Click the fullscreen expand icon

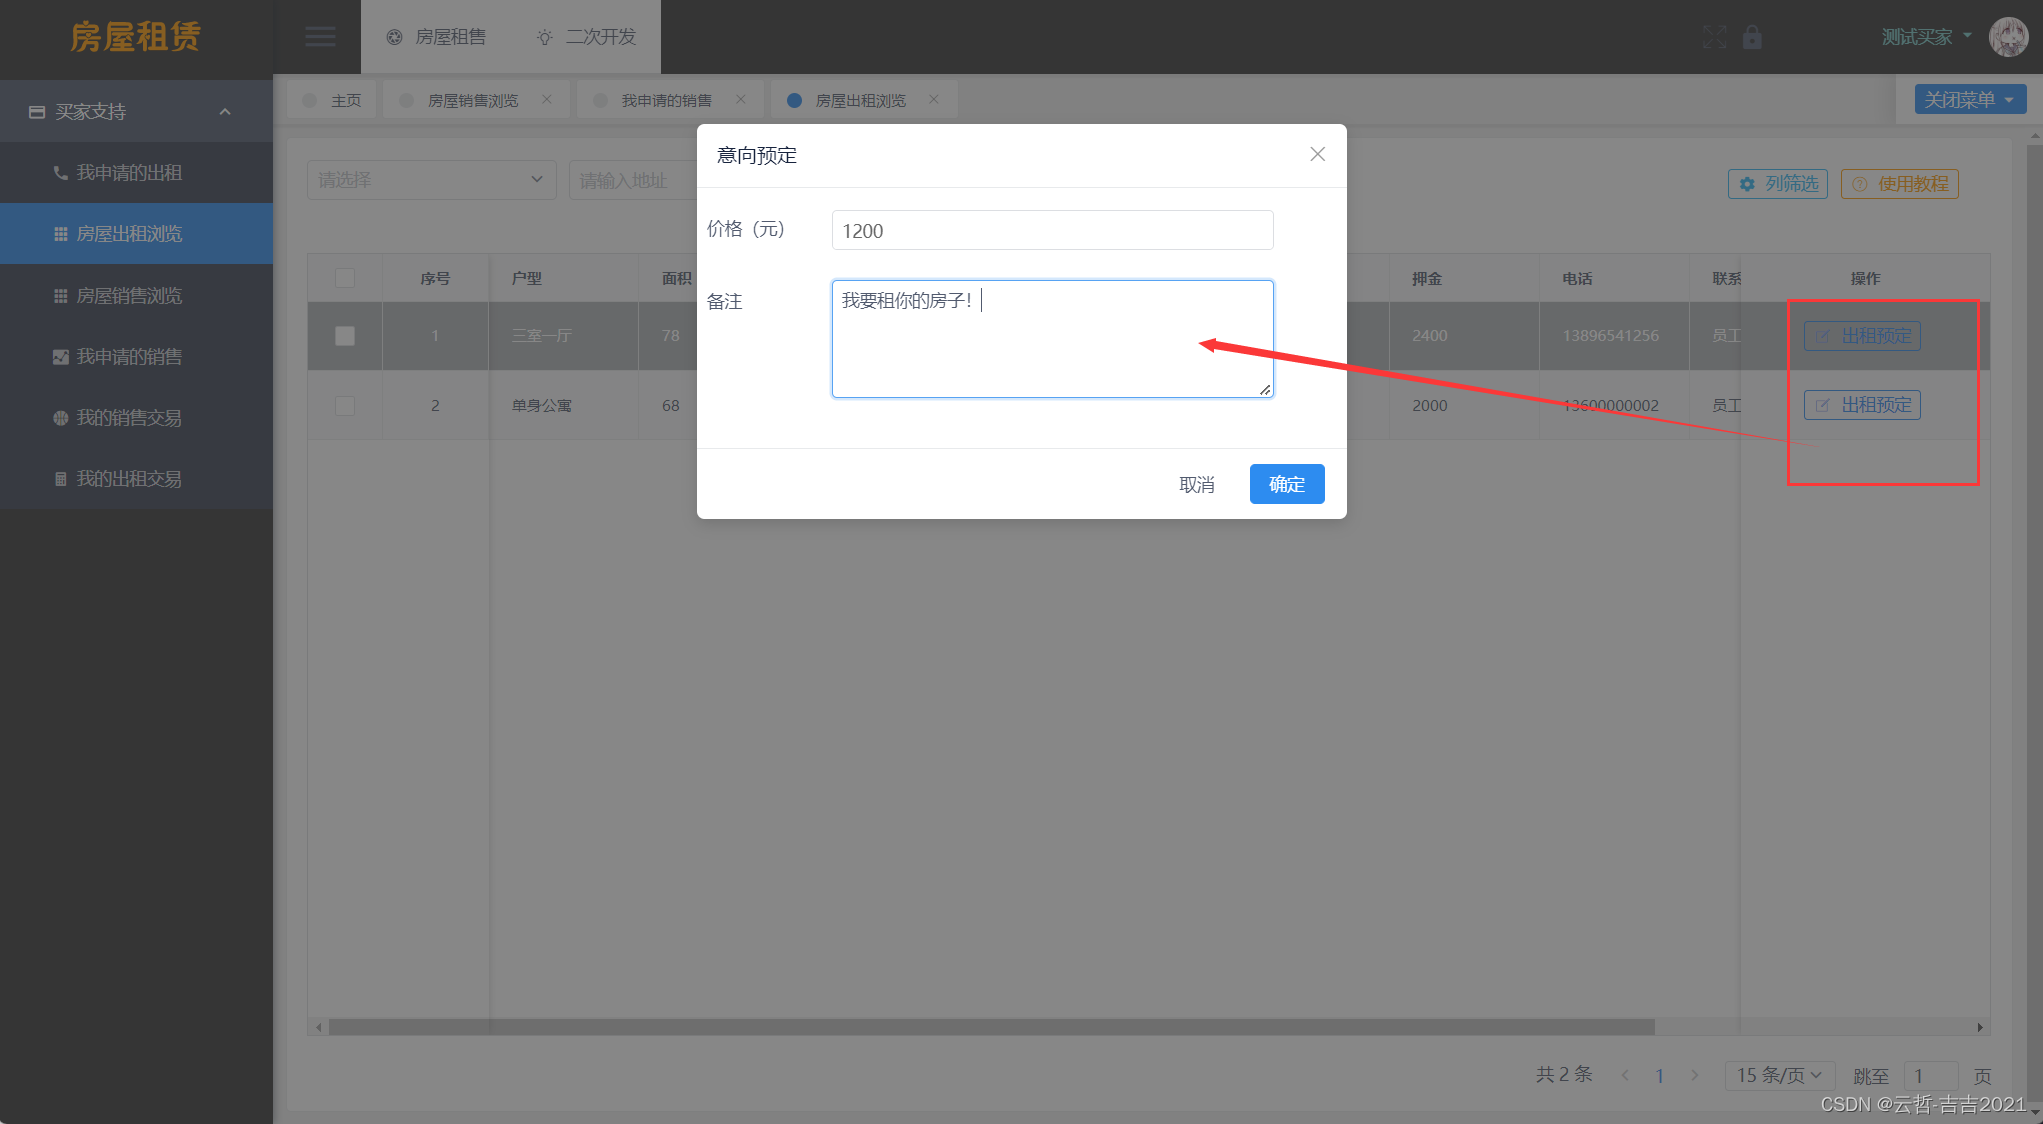click(1714, 37)
